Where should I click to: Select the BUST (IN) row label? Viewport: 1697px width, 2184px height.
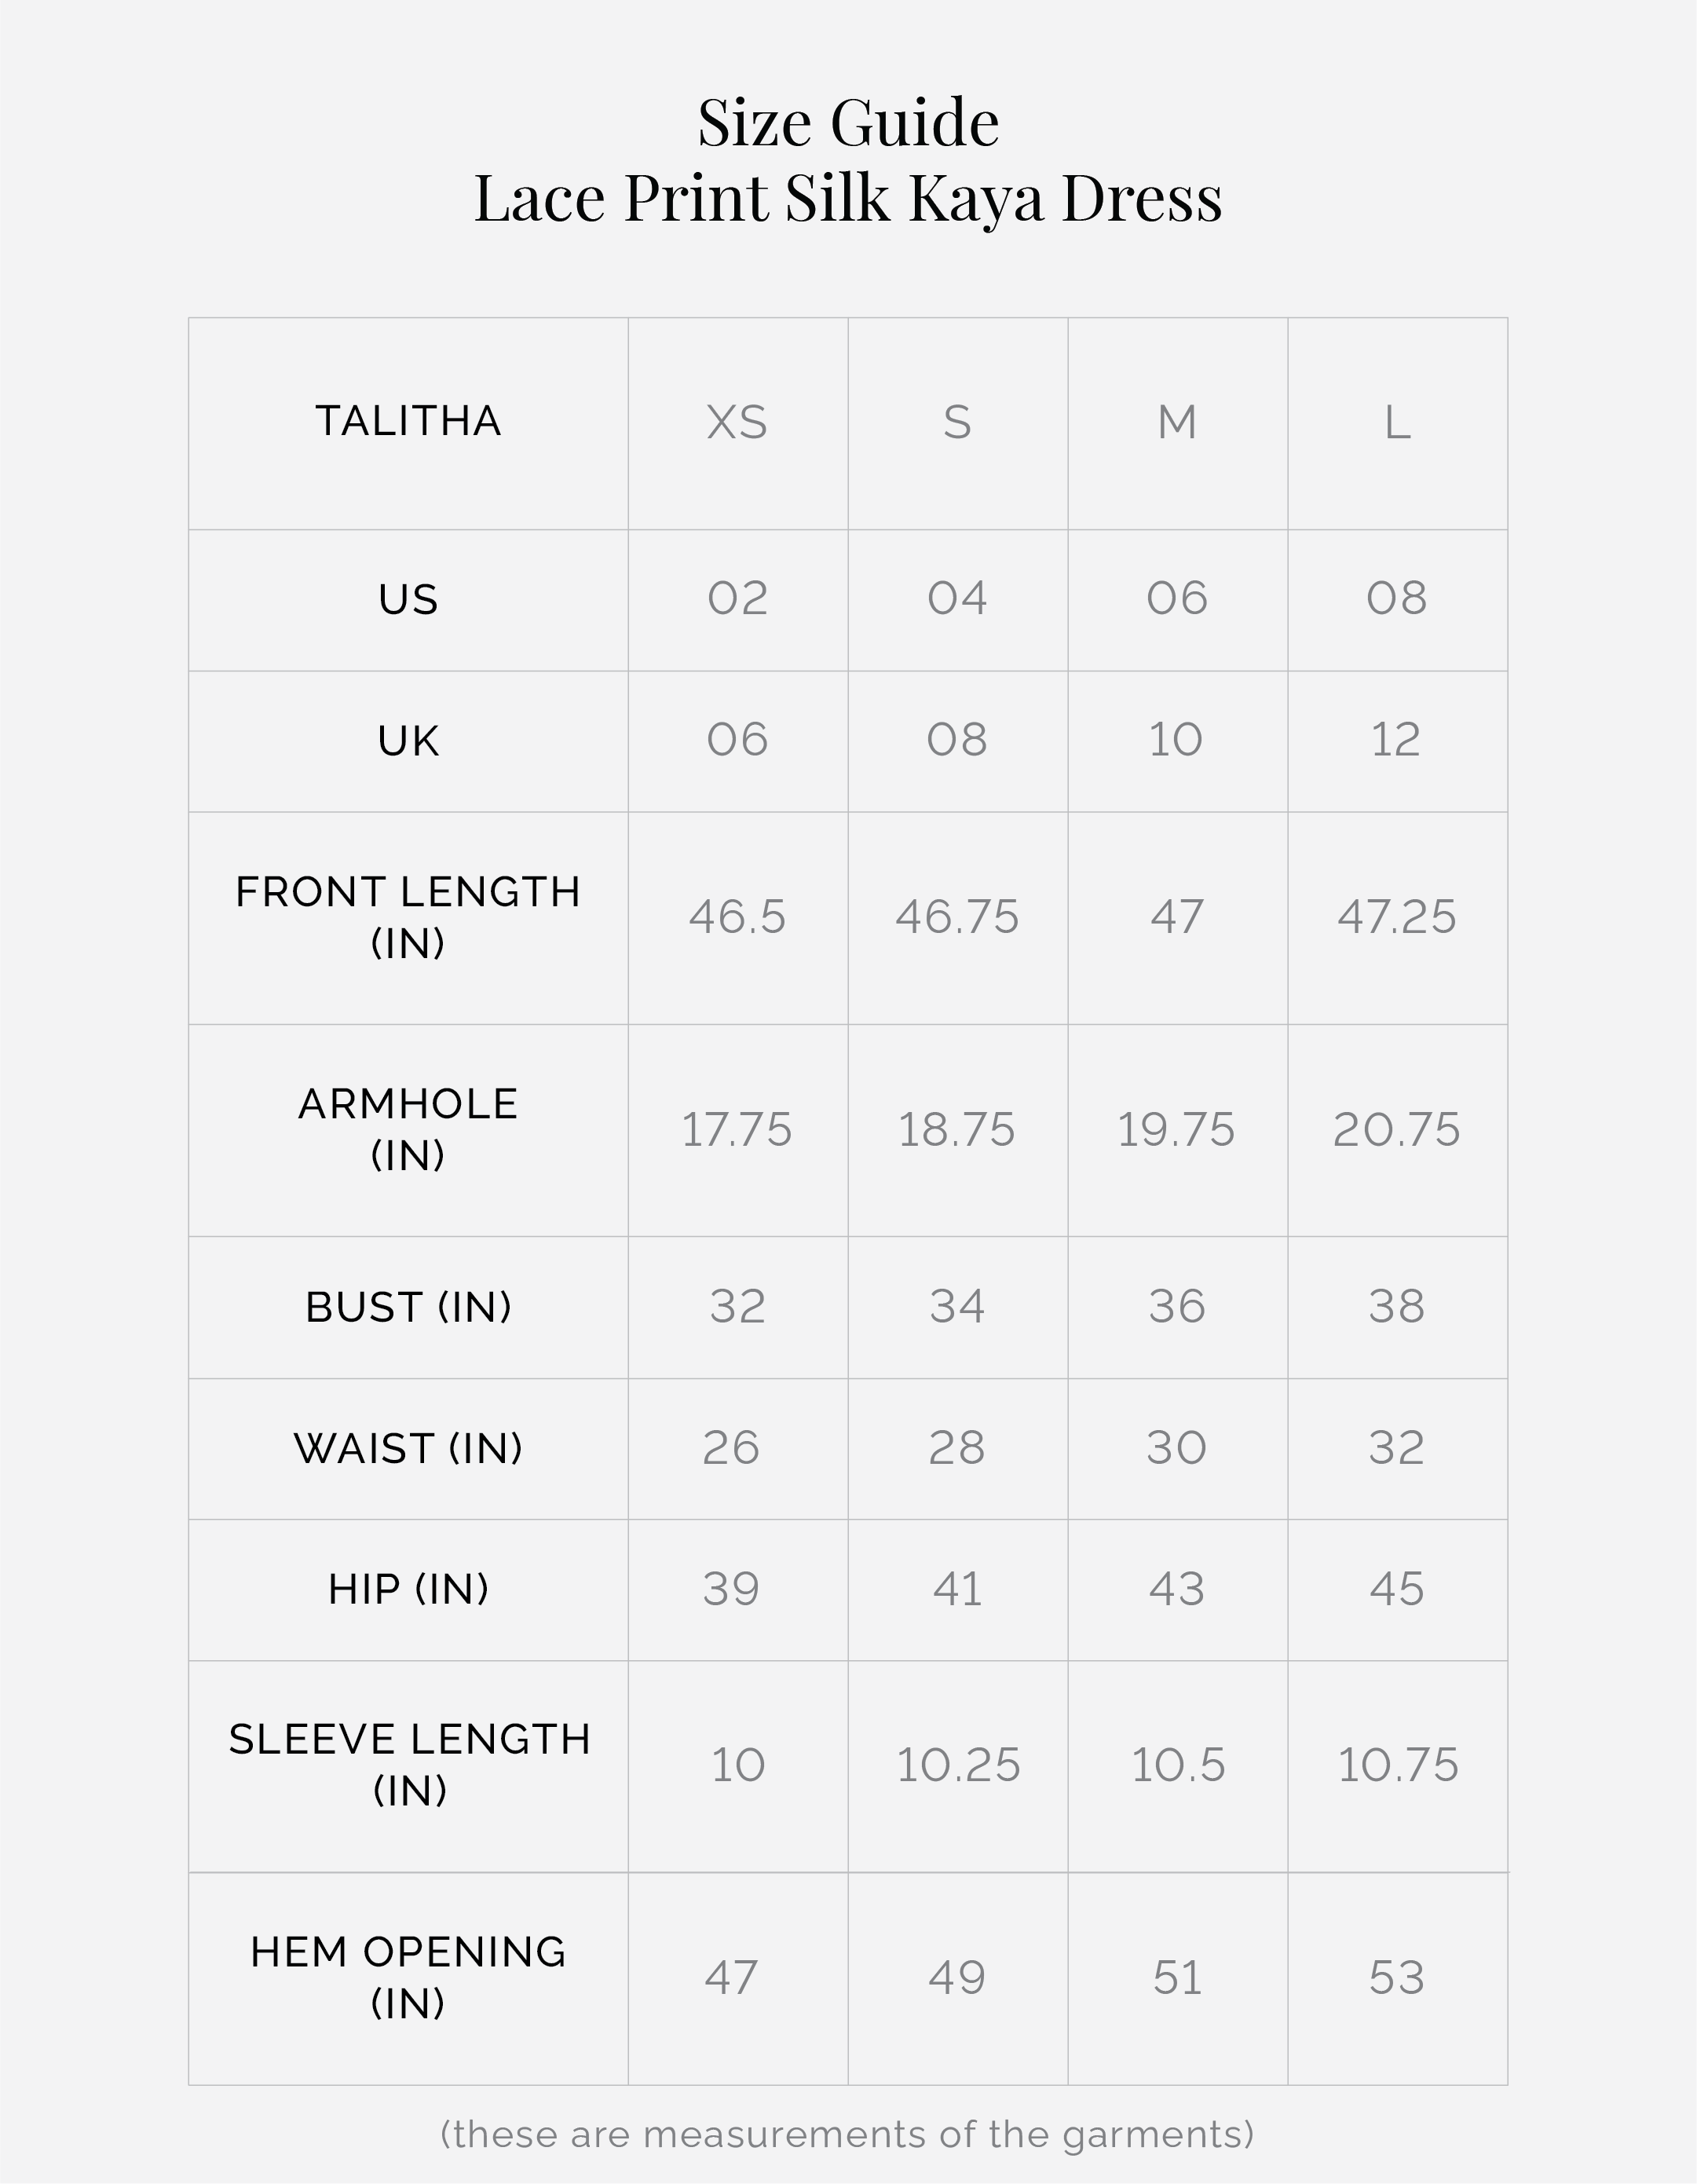[x=408, y=1307]
